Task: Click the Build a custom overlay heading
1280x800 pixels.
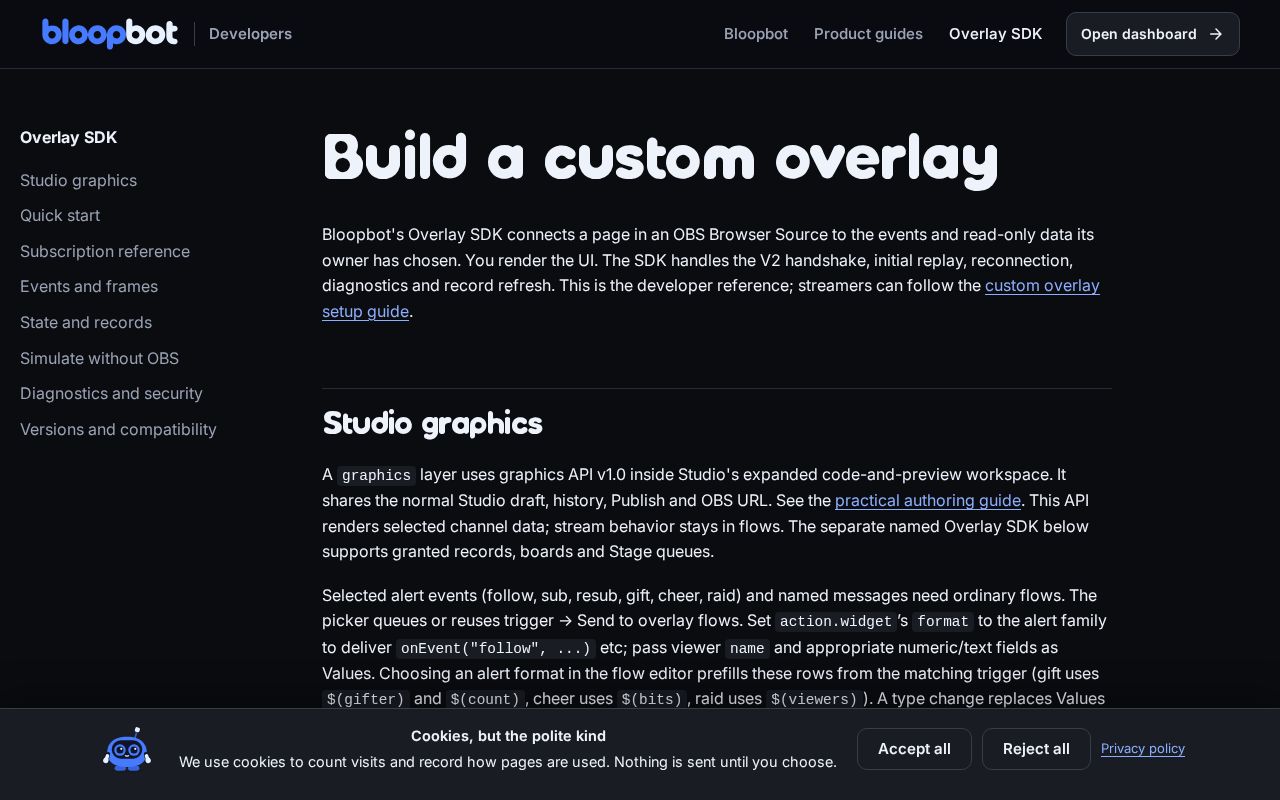Action: tap(660, 157)
